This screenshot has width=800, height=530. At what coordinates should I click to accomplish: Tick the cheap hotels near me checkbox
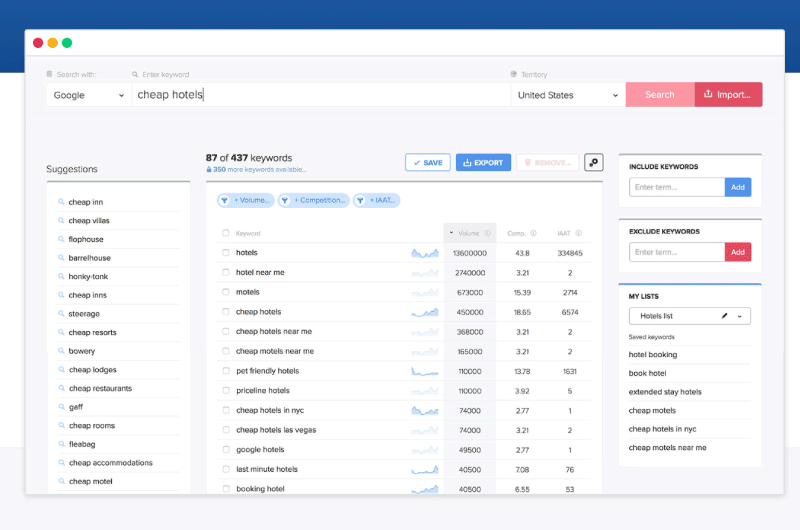226,331
